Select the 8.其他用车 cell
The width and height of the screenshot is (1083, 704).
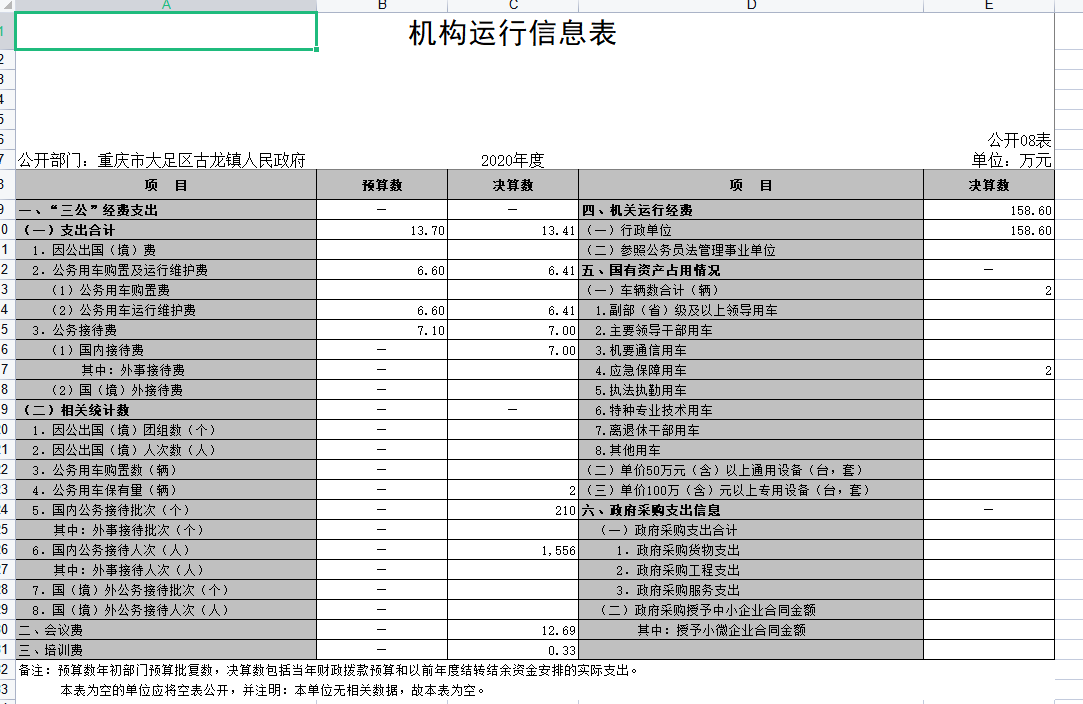(751, 450)
